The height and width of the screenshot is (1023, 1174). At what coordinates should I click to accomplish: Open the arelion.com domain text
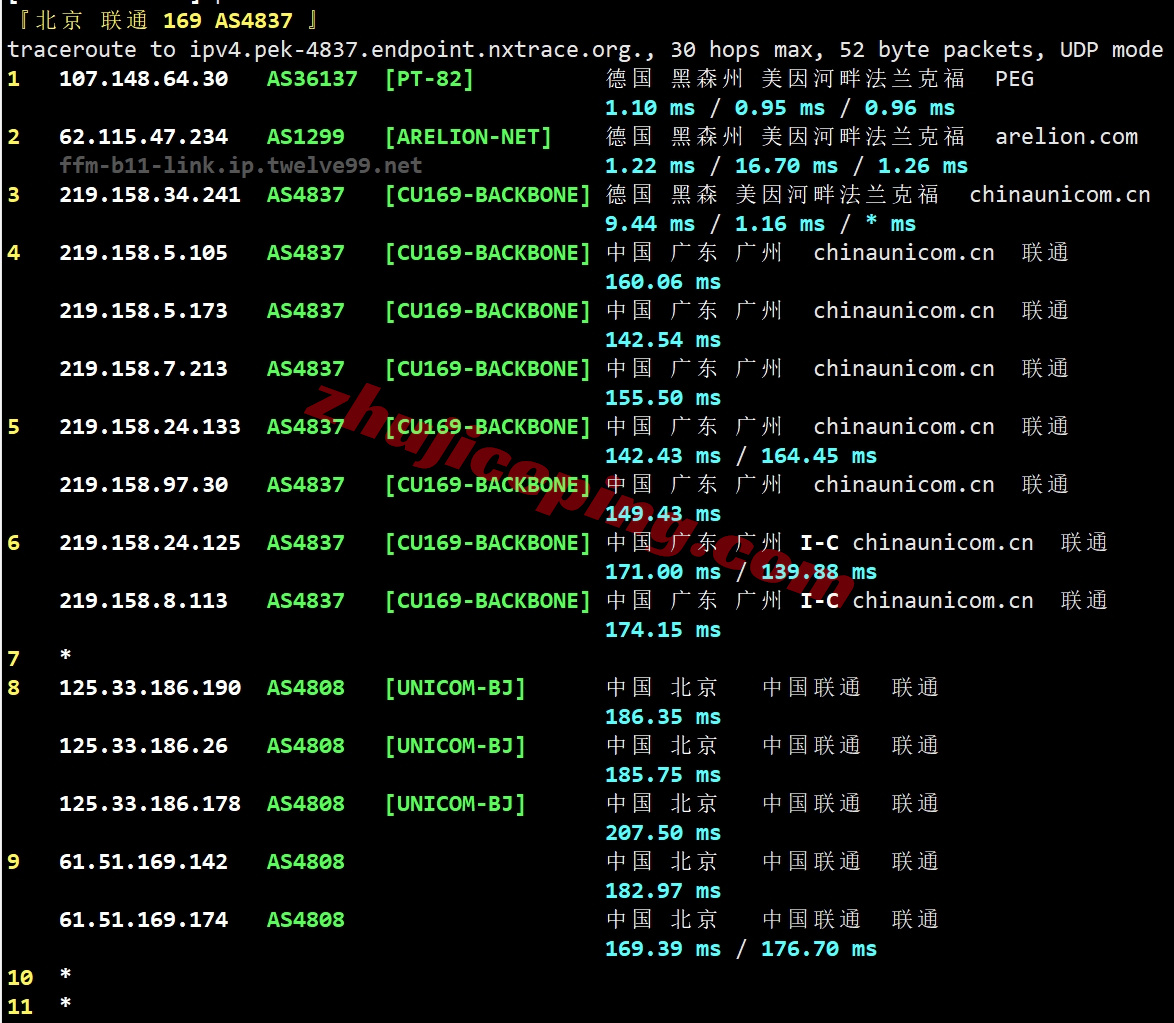[1066, 137]
